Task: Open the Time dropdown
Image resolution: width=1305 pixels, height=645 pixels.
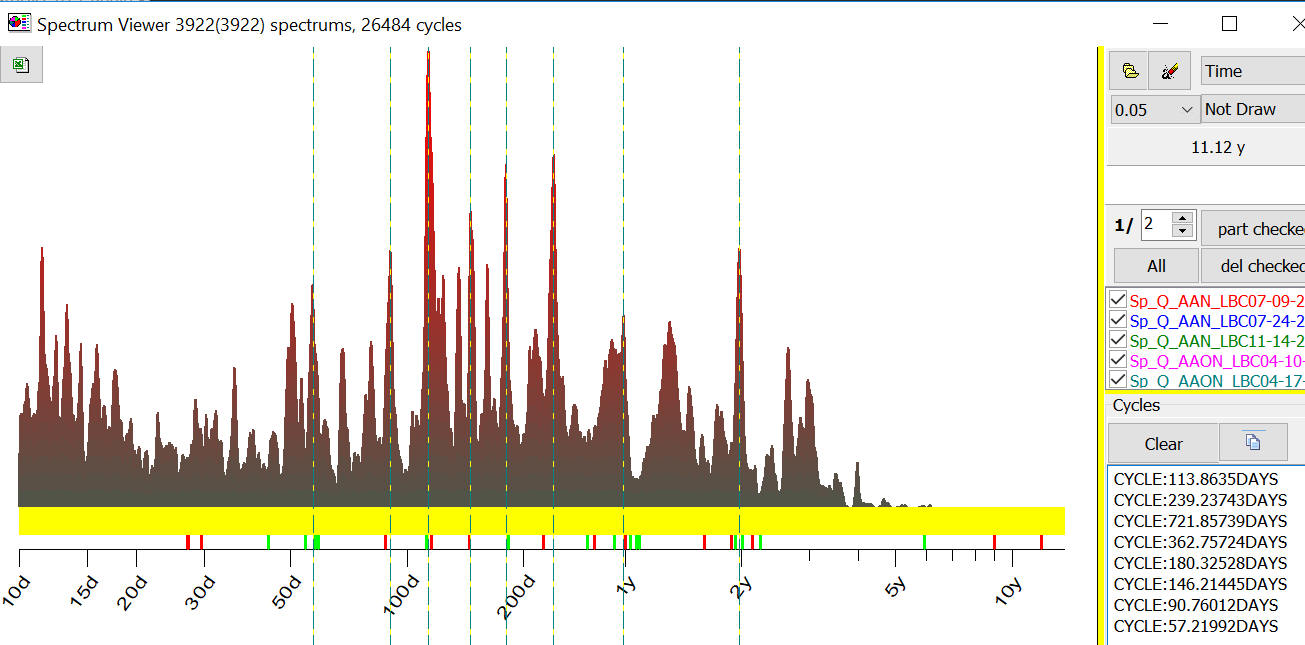Action: (x=1252, y=71)
